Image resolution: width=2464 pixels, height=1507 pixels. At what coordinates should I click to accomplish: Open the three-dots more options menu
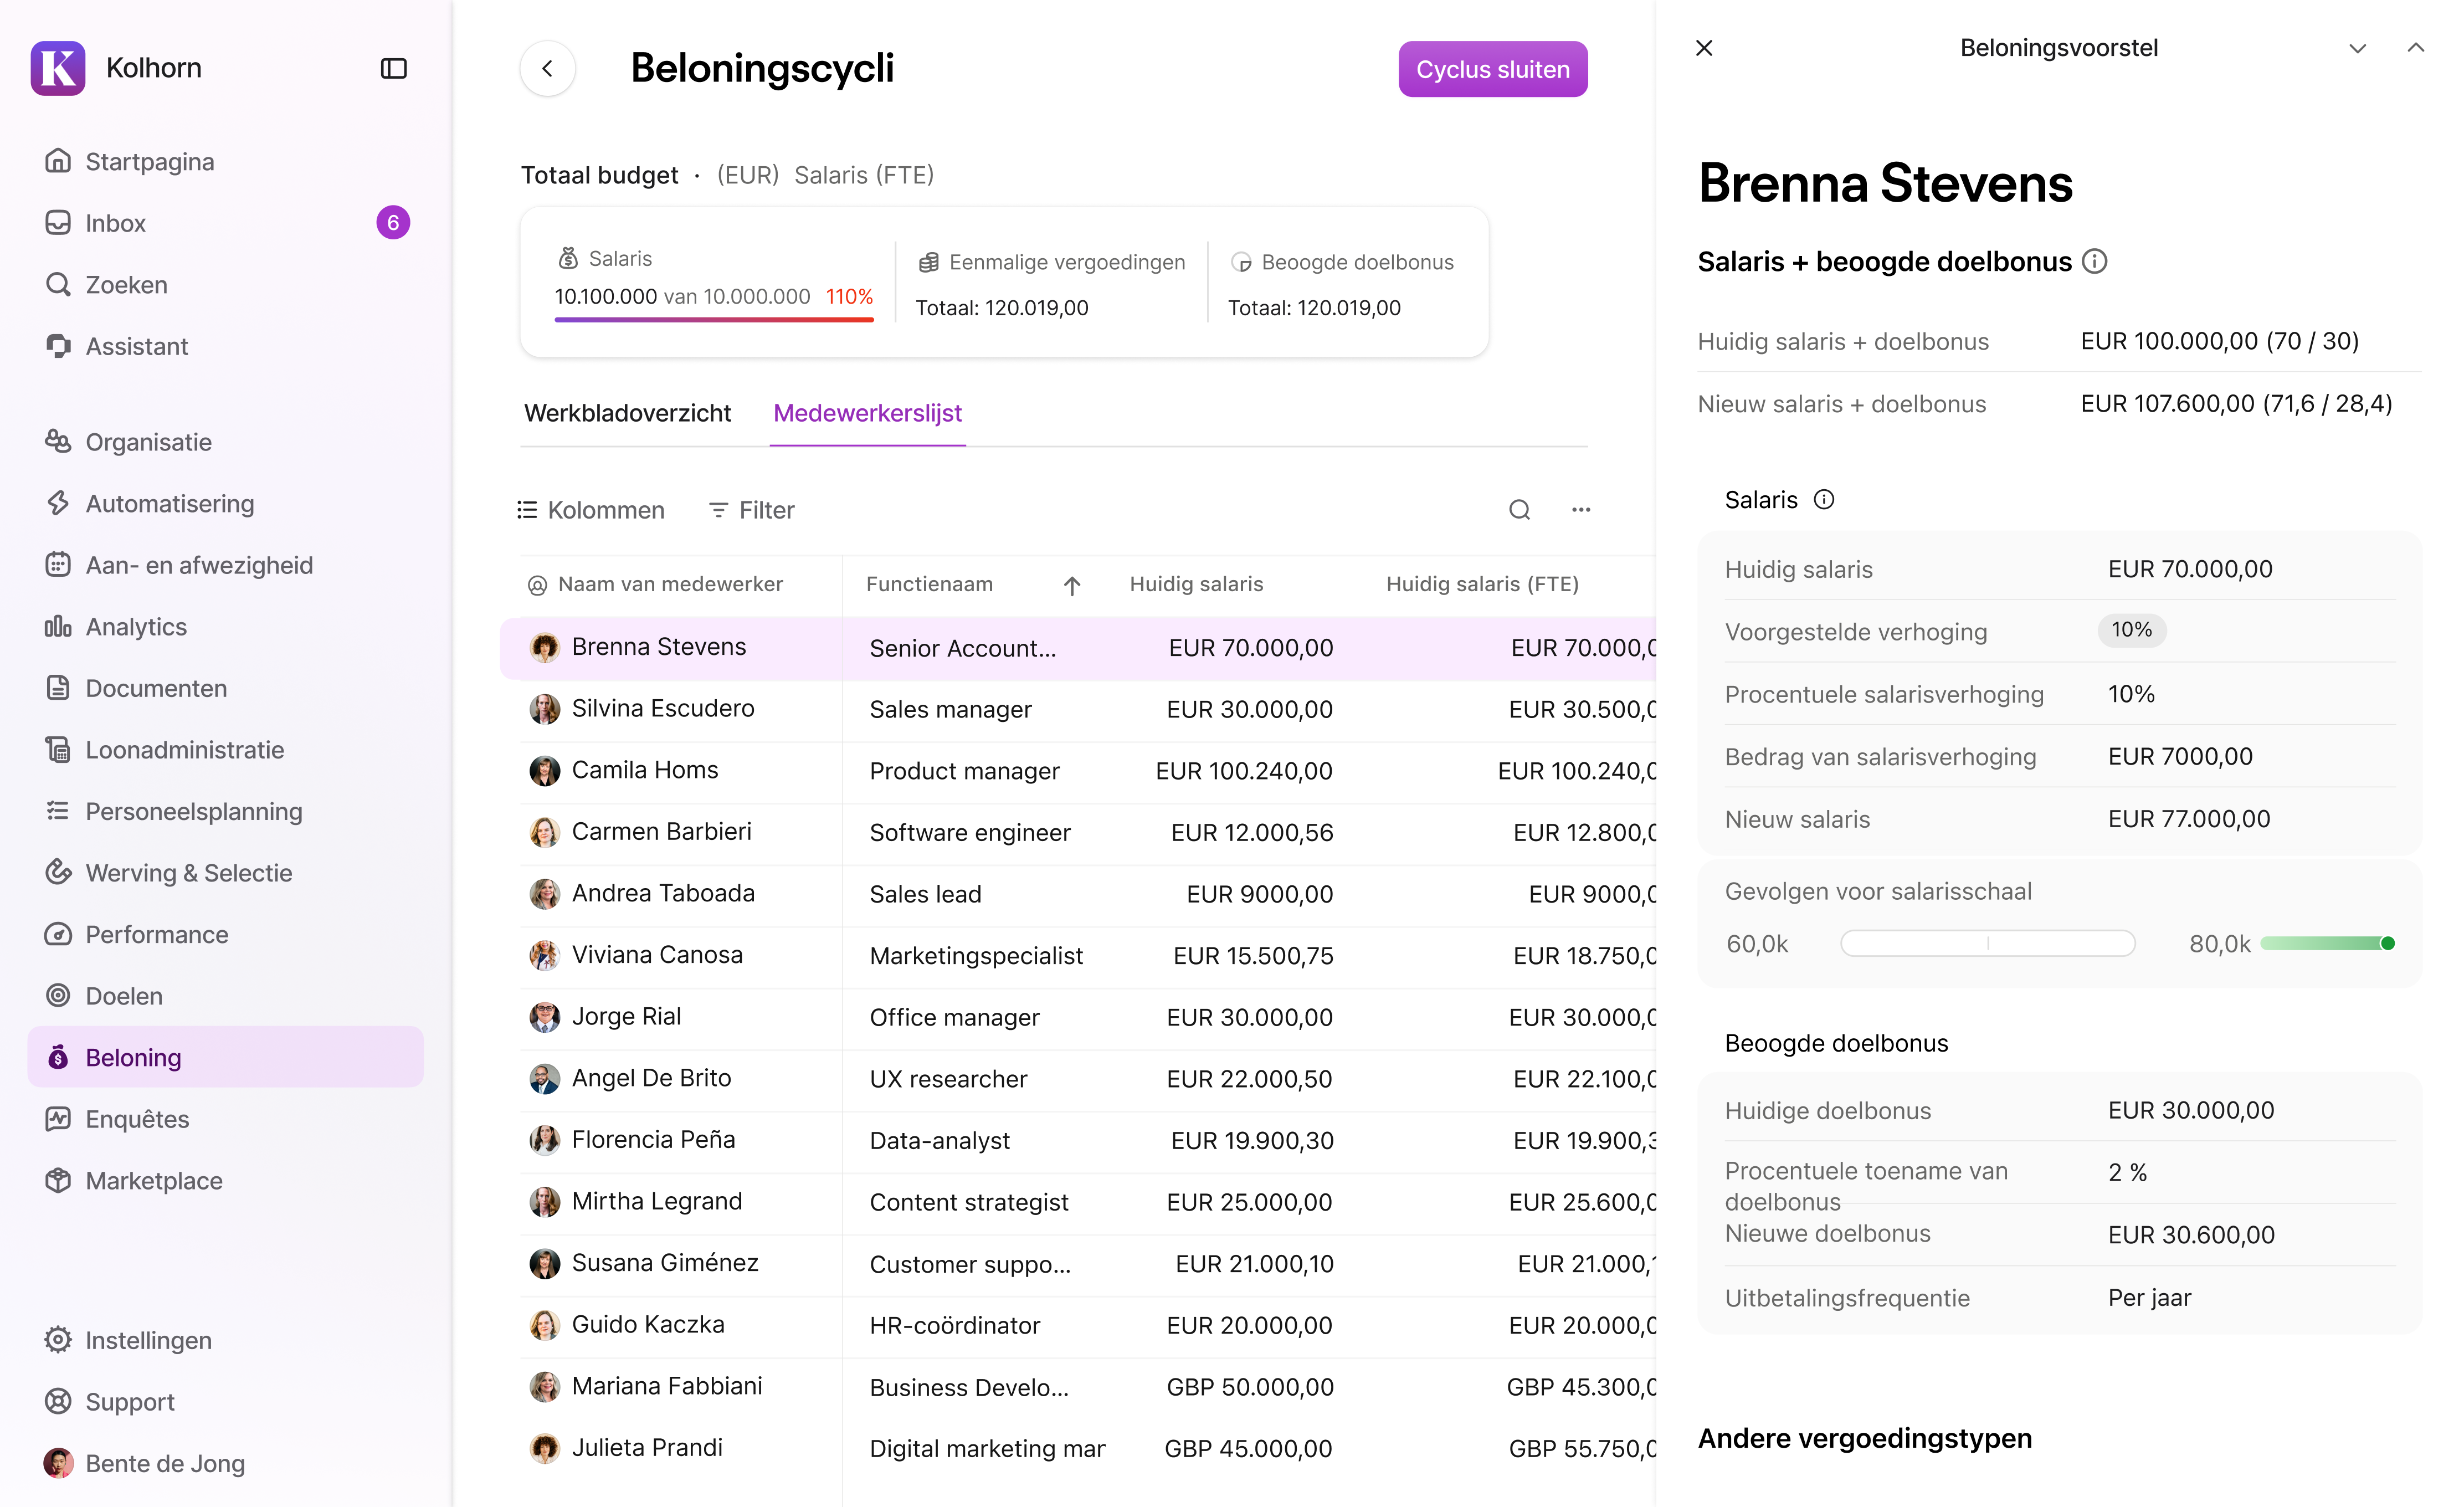point(1580,510)
